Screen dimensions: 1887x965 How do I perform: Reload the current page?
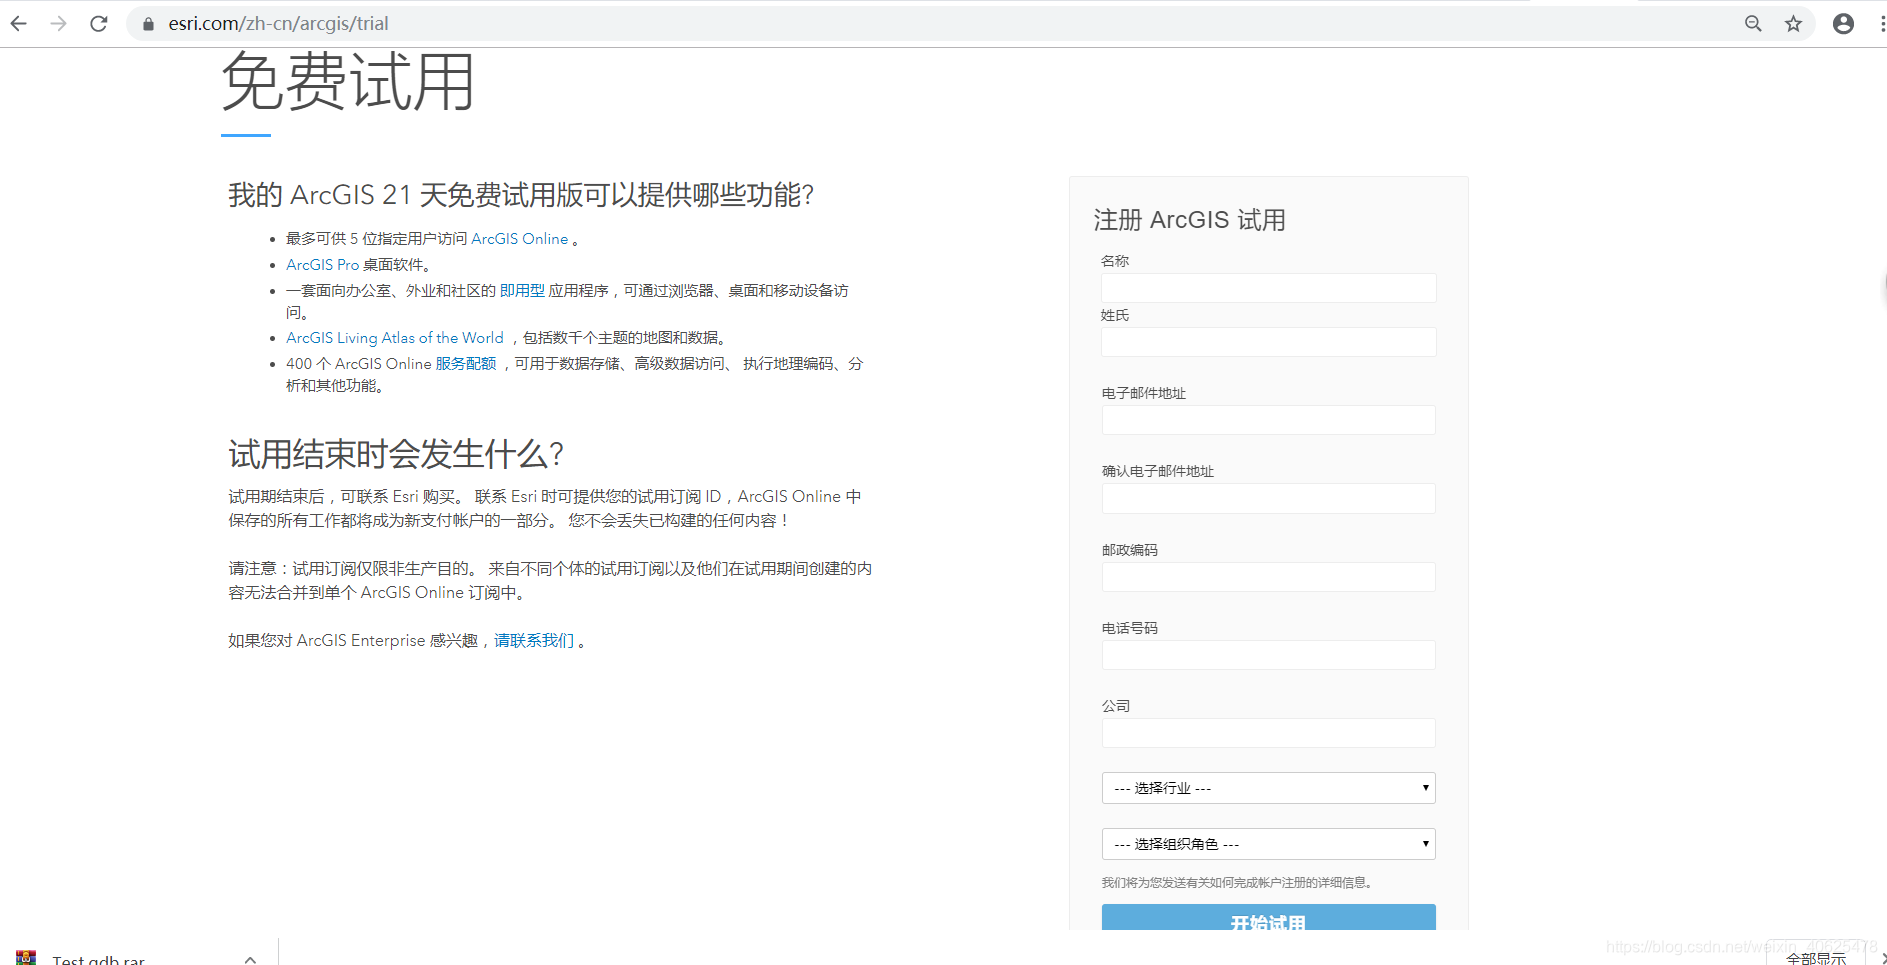pyautogui.click(x=98, y=23)
